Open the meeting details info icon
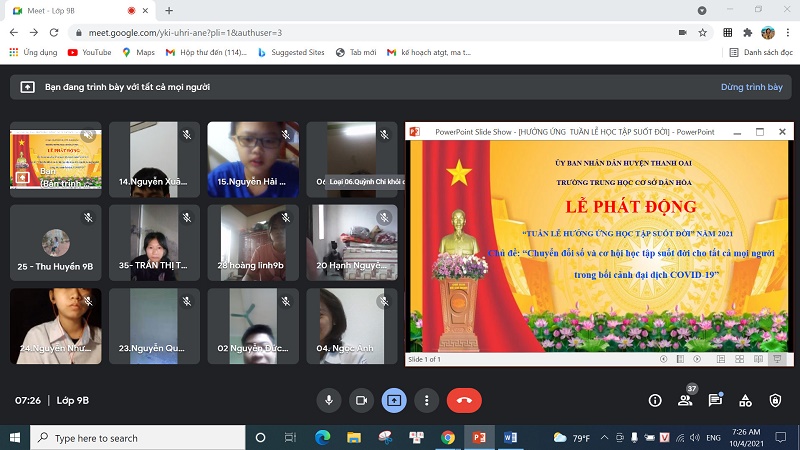The height and width of the screenshot is (450, 800). (655, 400)
